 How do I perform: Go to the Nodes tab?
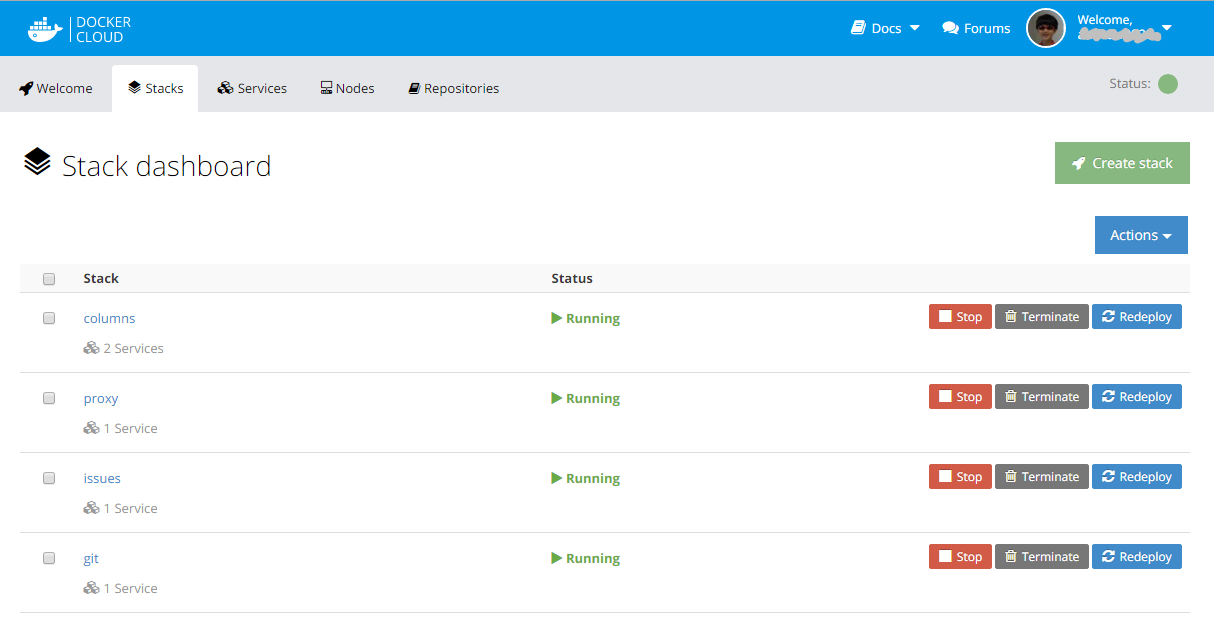point(347,88)
